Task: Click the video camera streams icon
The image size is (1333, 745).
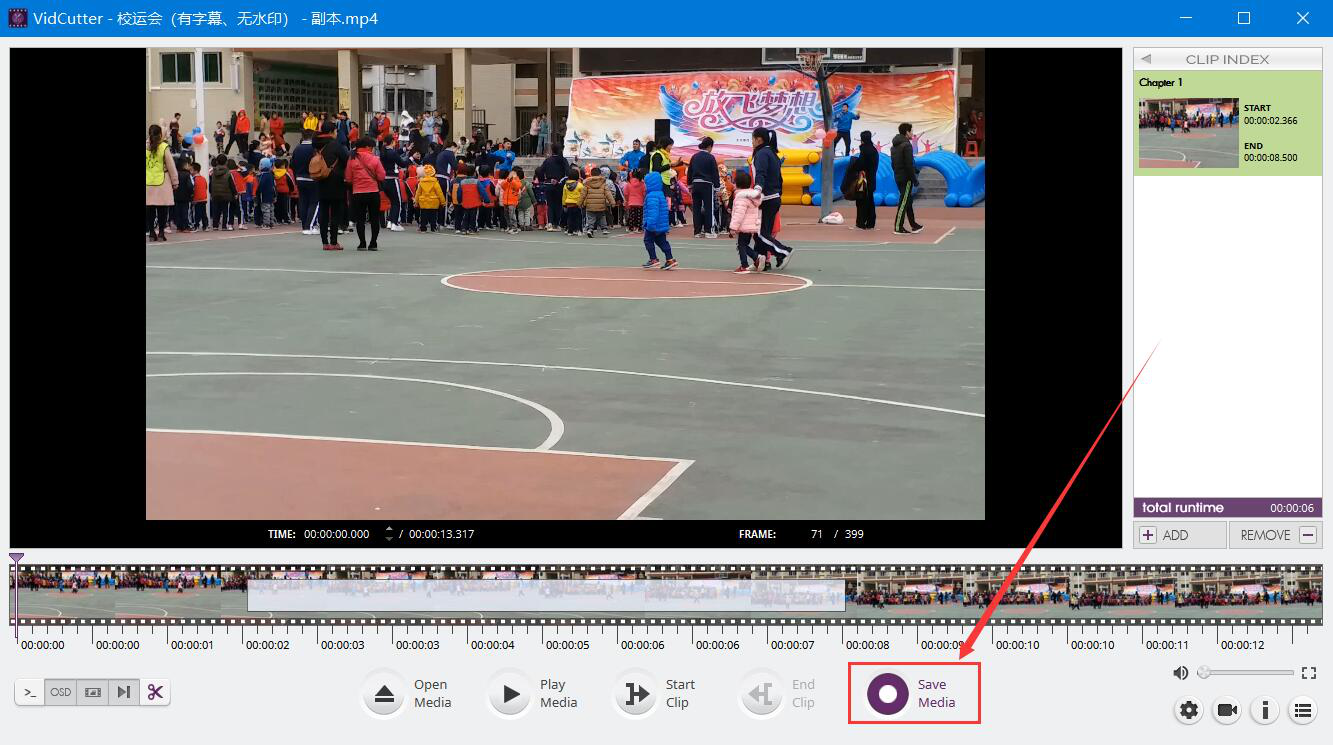Action: point(1227,710)
